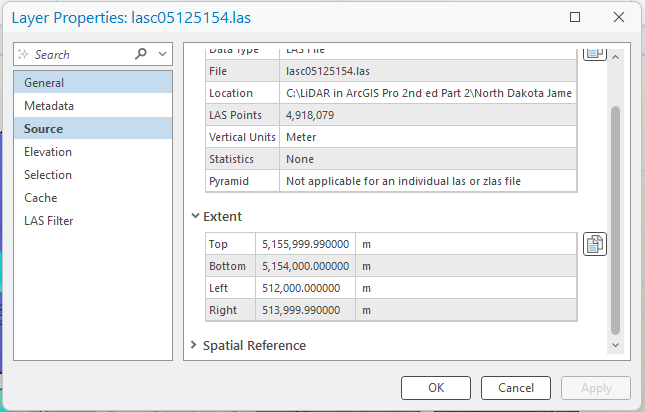Select the Statistics value None

[x=428, y=159]
